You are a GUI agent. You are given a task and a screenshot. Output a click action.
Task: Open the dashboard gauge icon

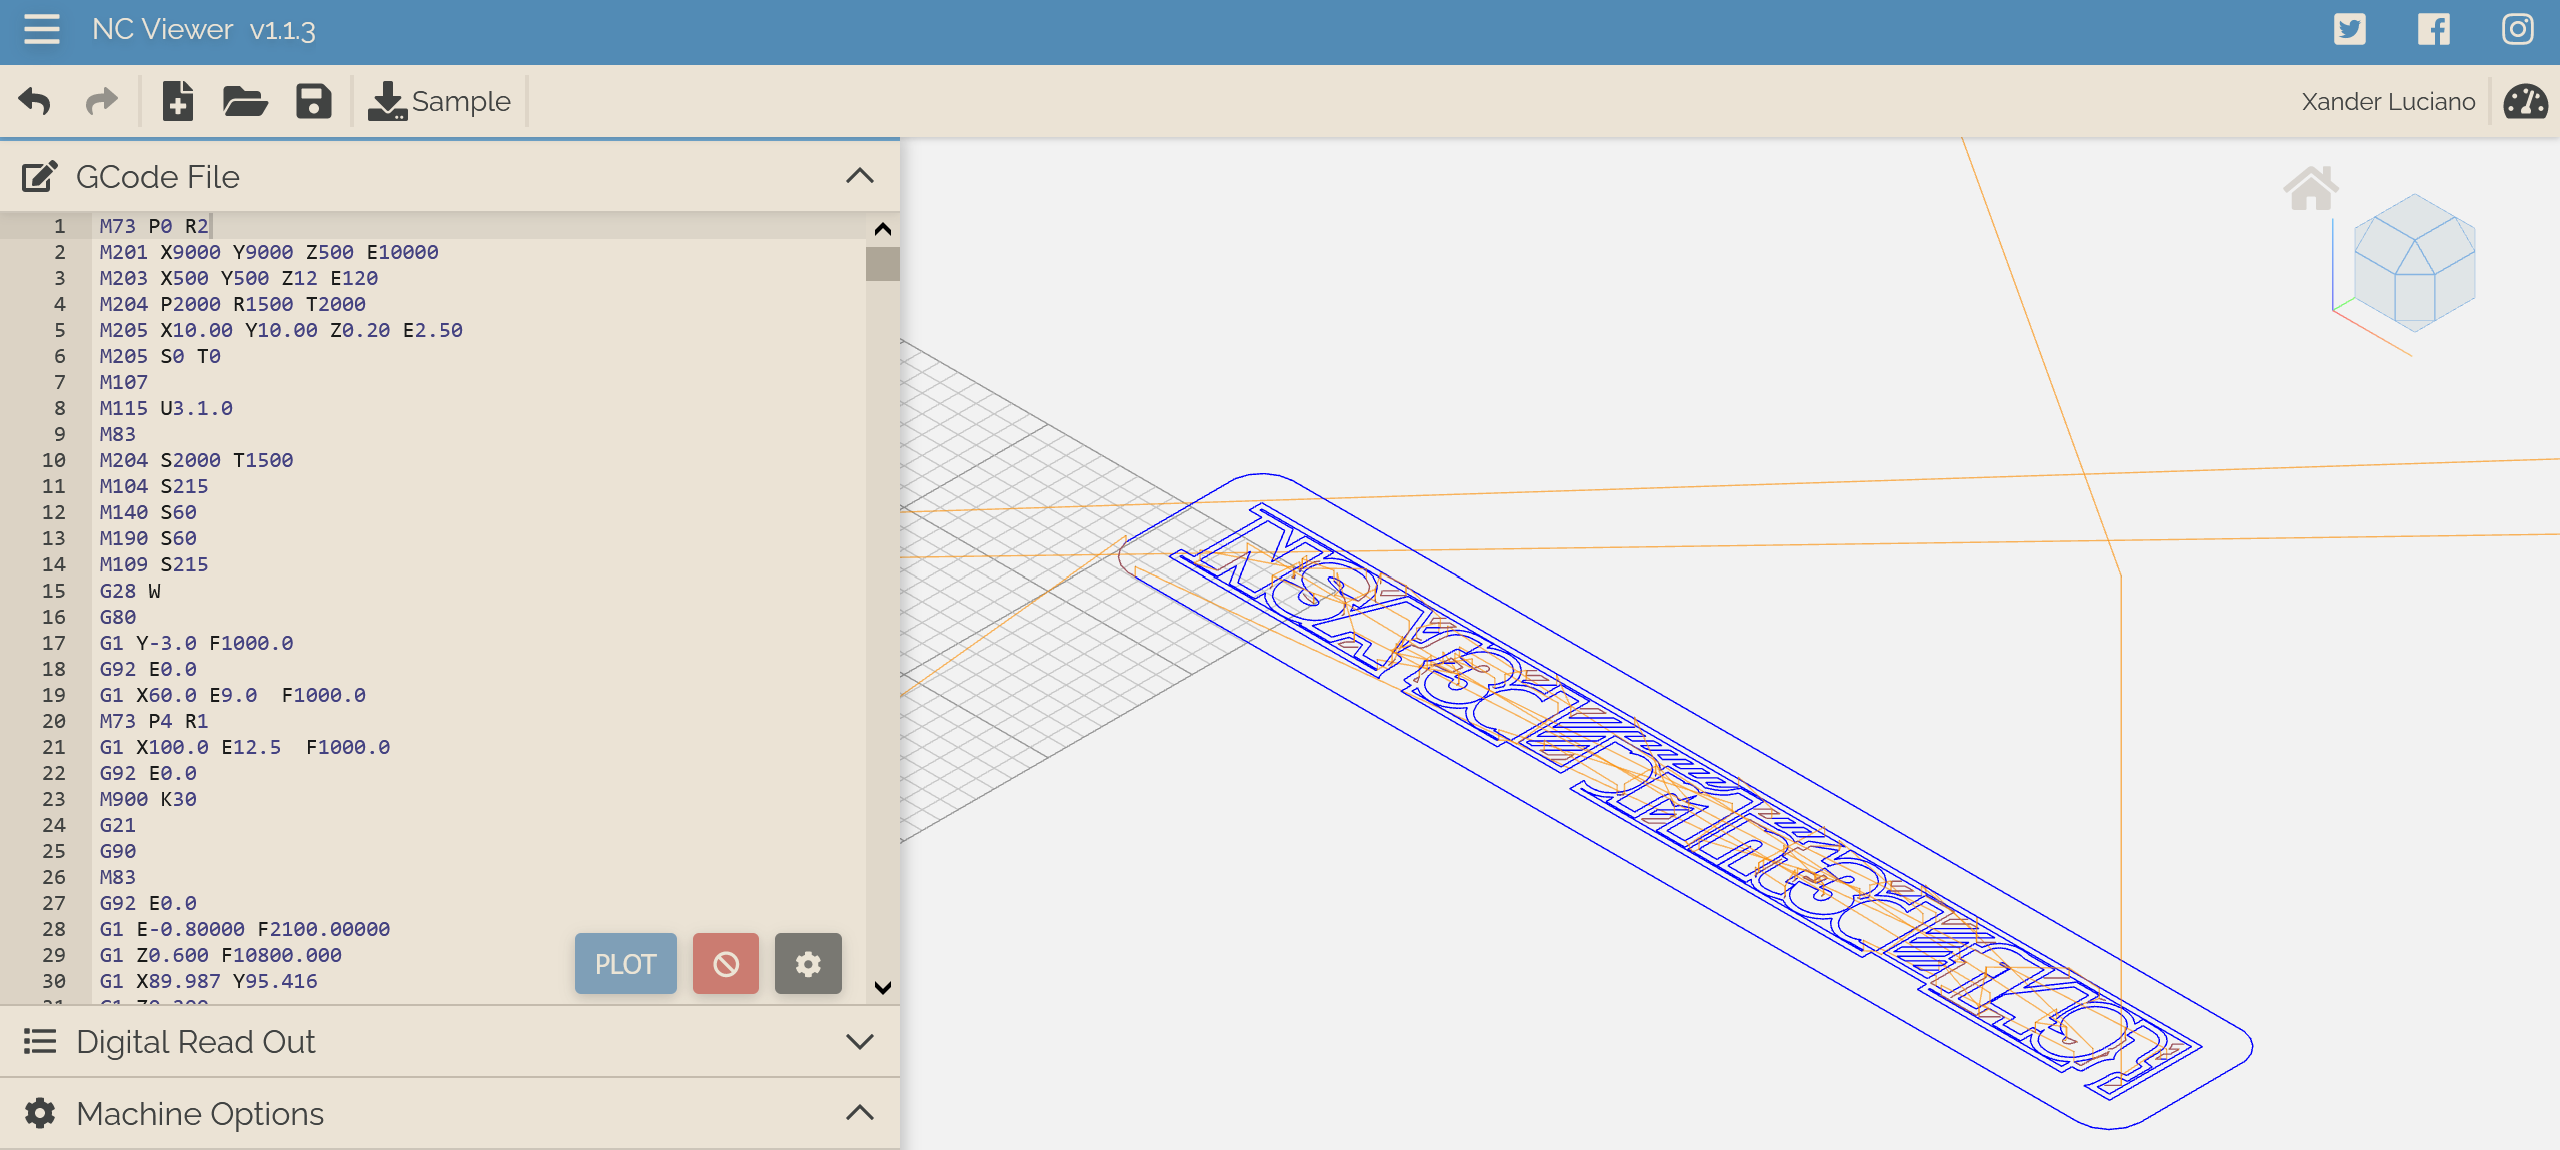pyautogui.click(x=2524, y=102)
